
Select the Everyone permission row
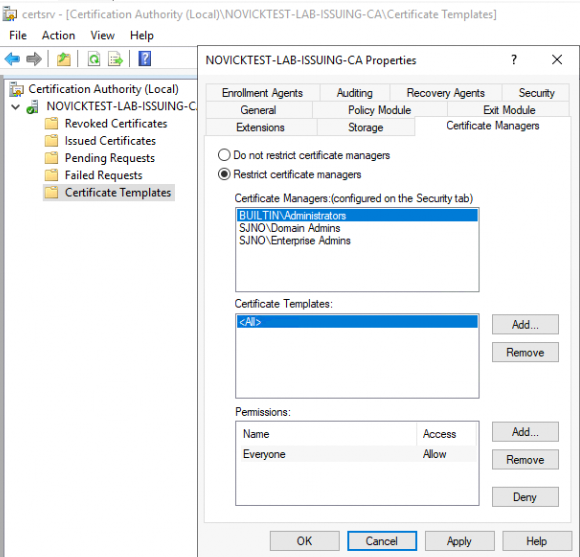[x=357, y=454]
